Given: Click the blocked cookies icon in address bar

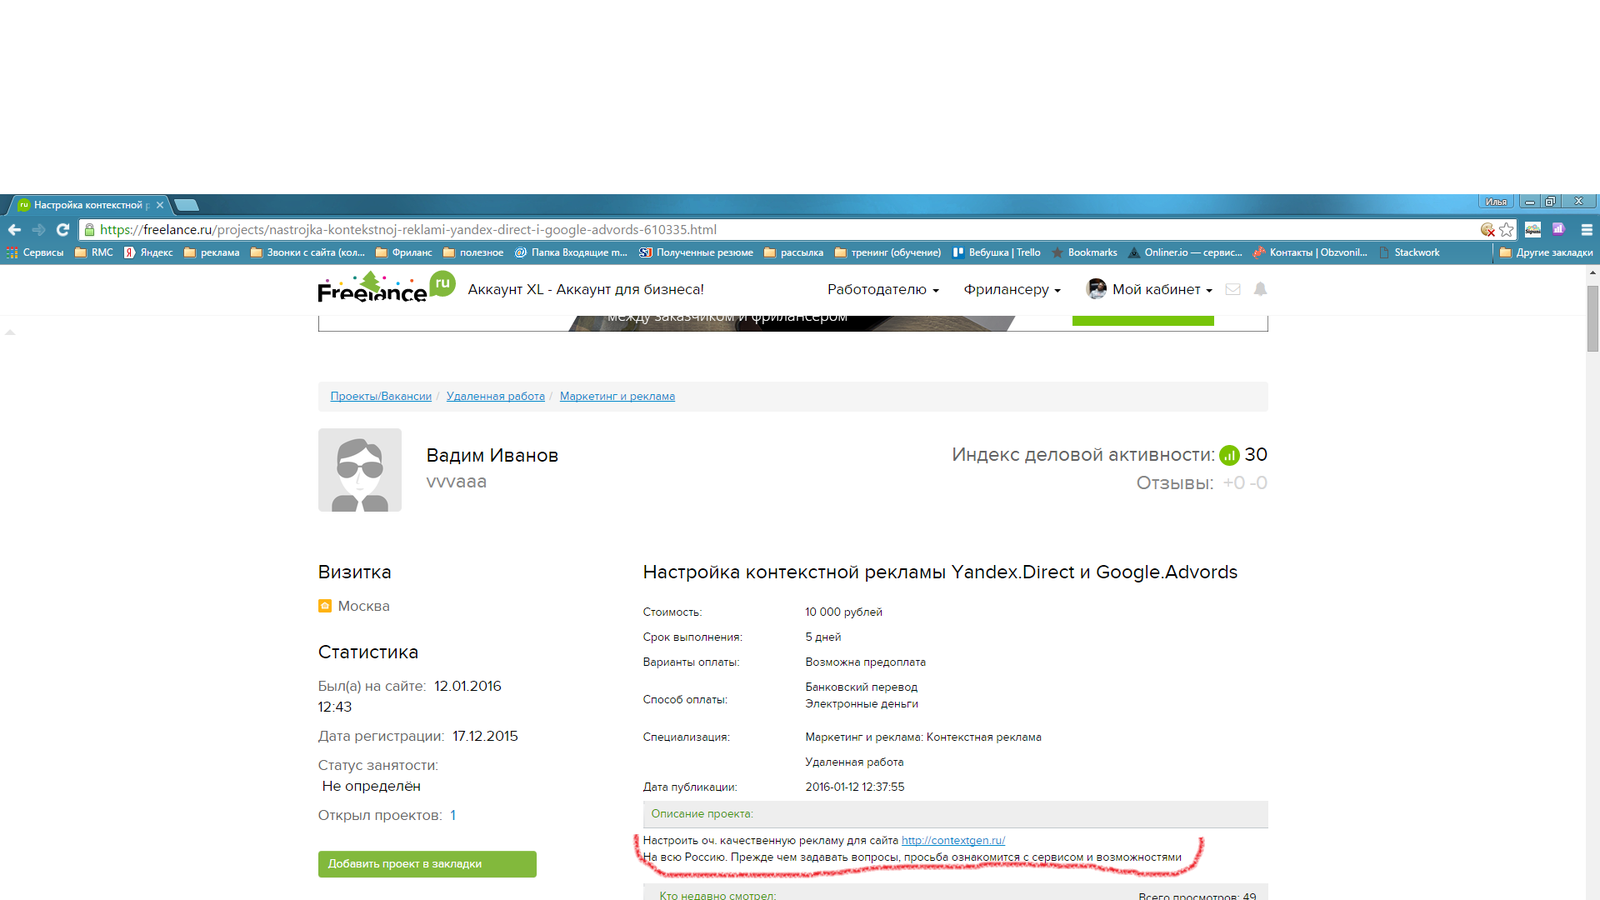Looking at the screenshot, I should (x=1488, y=230).
